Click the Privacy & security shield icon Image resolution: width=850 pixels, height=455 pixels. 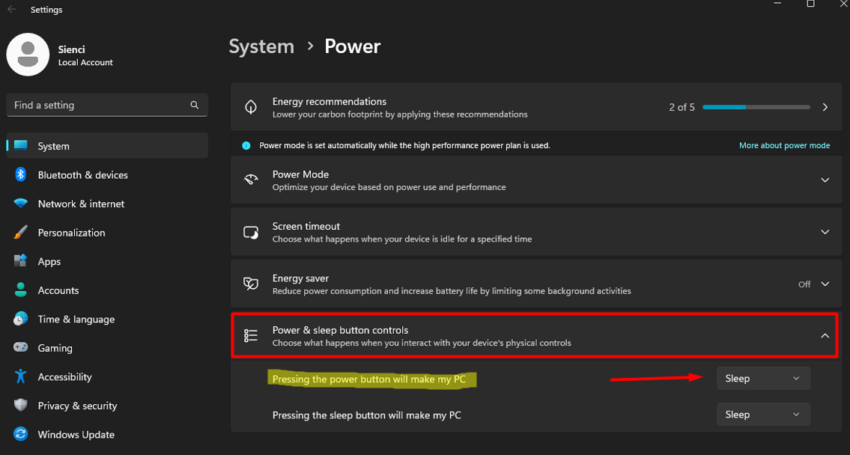[20, 406]
